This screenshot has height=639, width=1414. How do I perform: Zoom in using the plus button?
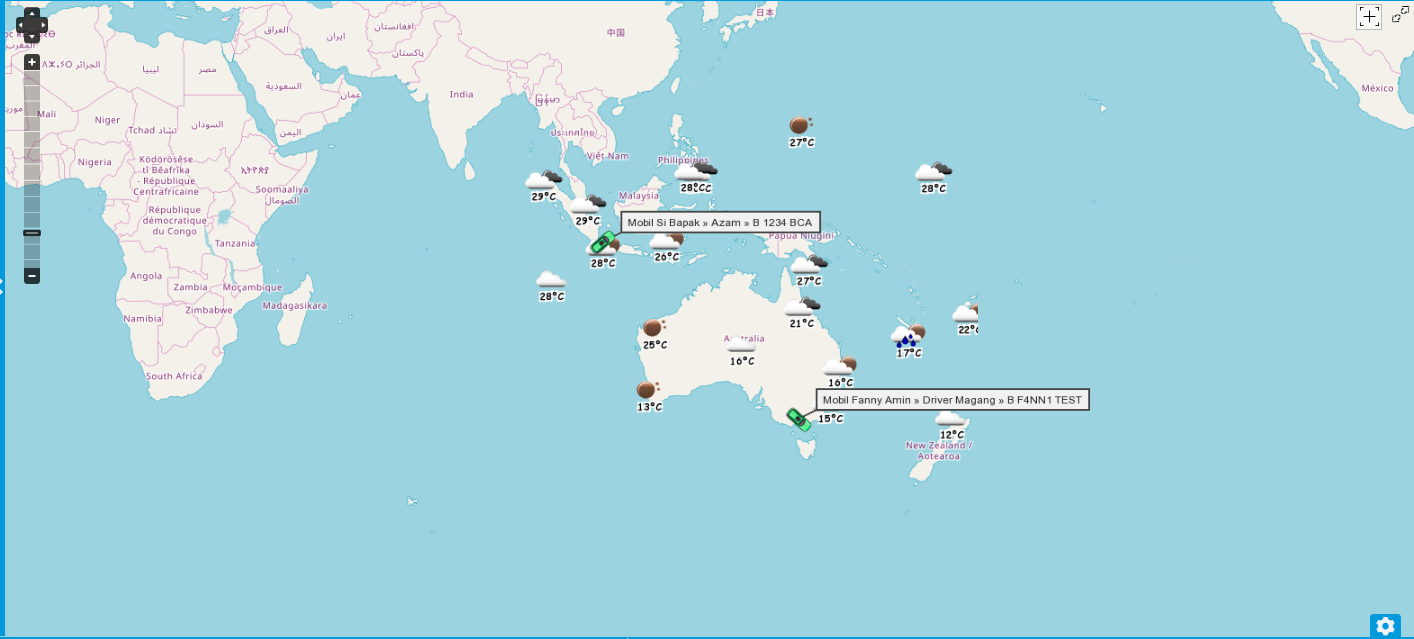(31, 61)
